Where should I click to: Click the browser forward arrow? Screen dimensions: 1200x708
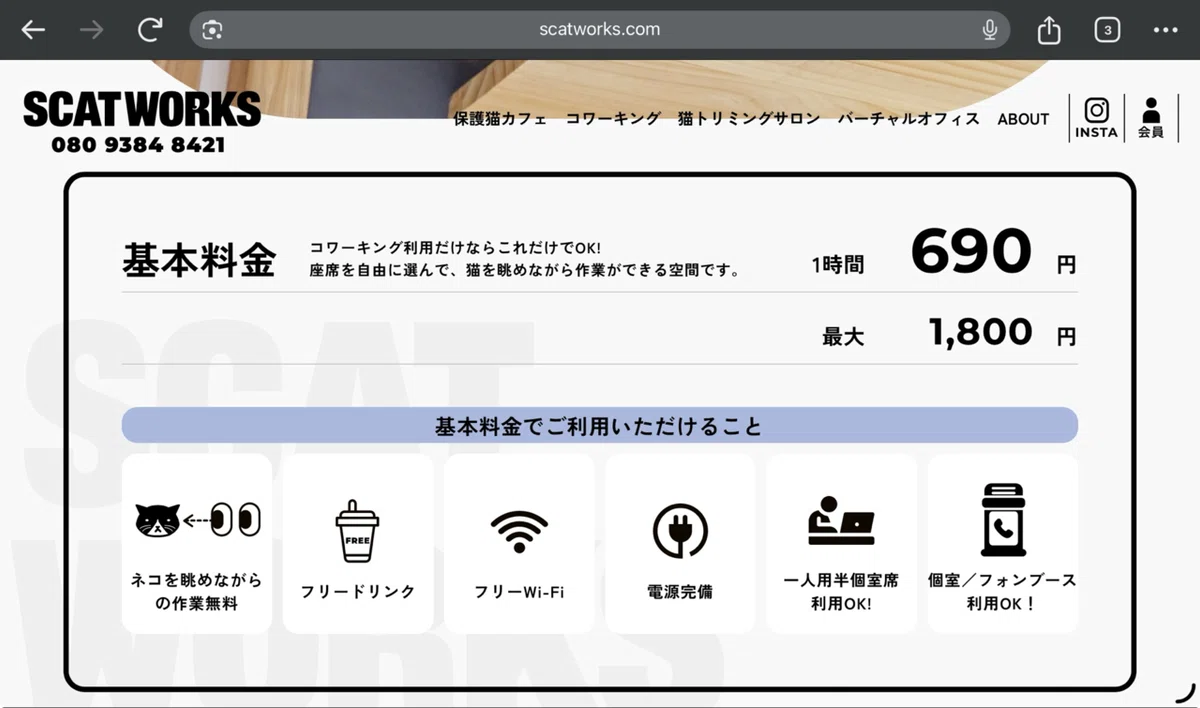click(91, 30)
